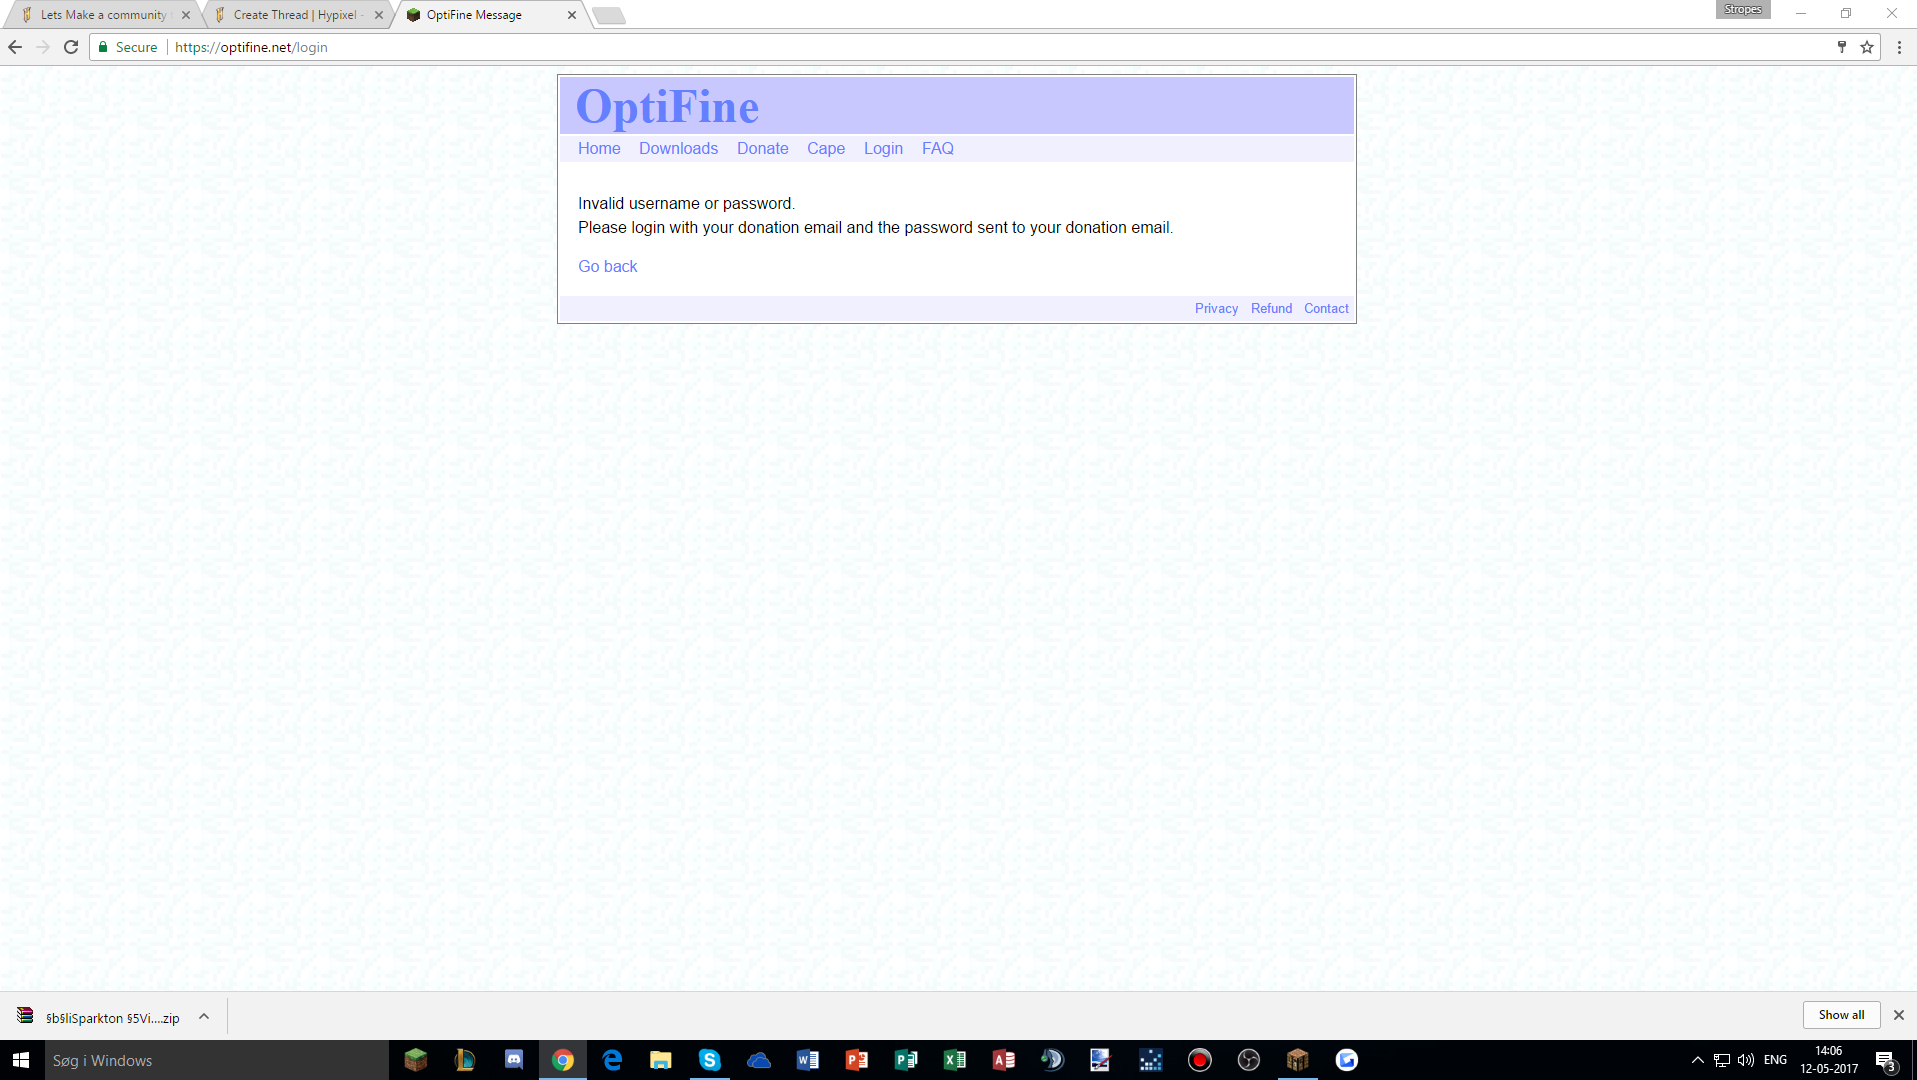This screenshot has width=1917, height=1080.
Task: Open File Explorer from the taskbar
Action: pyautogui.click(x=661, y=1060)
